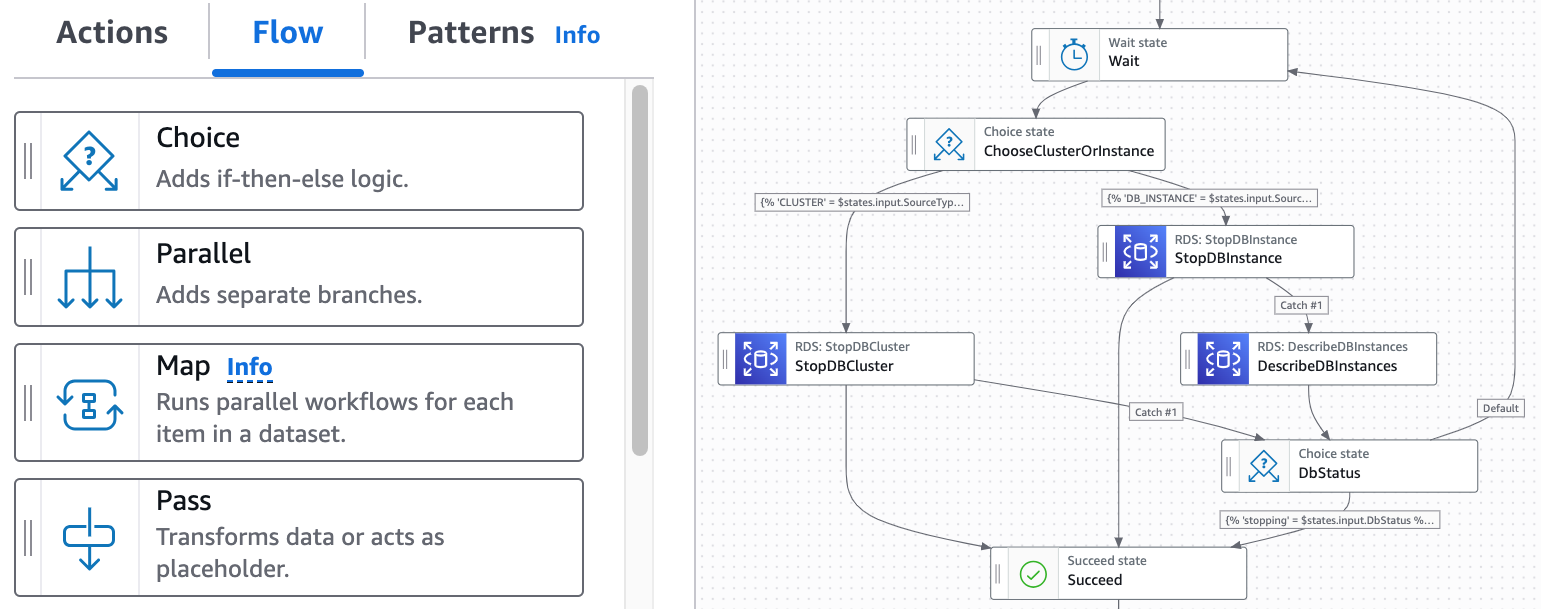Grab the drag handle of Map card
The image size is (1541, 609).
click(x=28, y=403)
